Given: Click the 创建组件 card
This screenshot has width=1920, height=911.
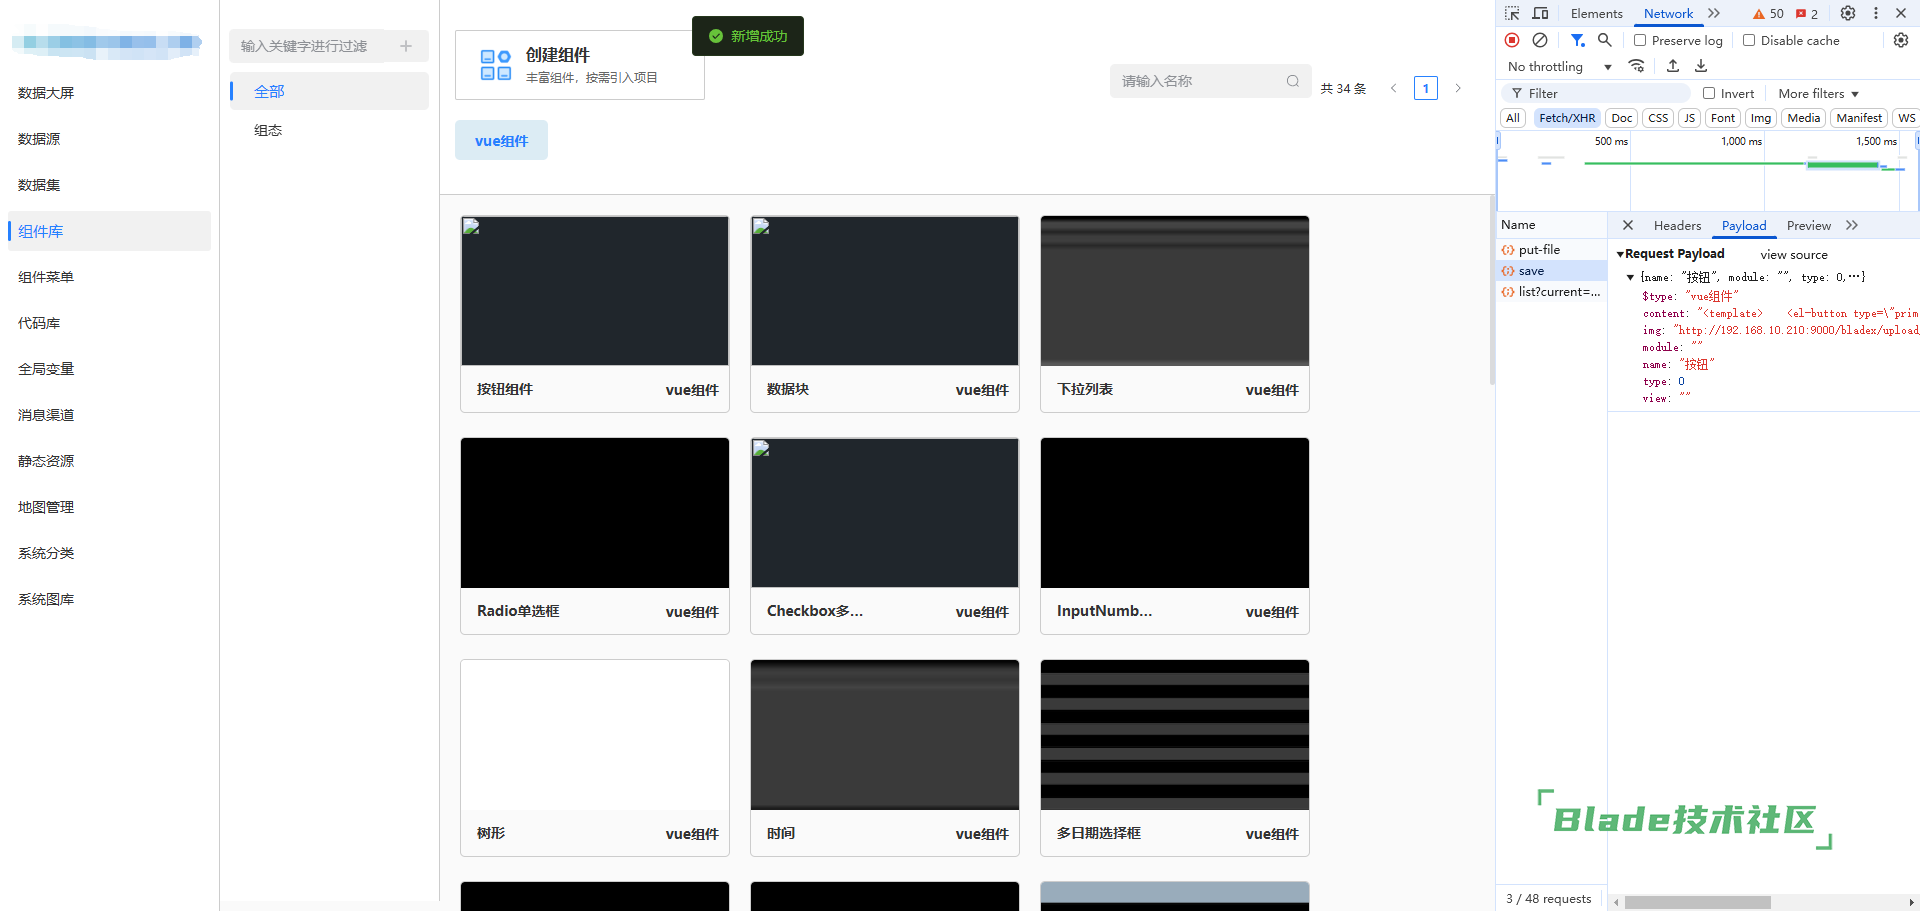Looking at the screenshot, I should (x=580, y=65).
